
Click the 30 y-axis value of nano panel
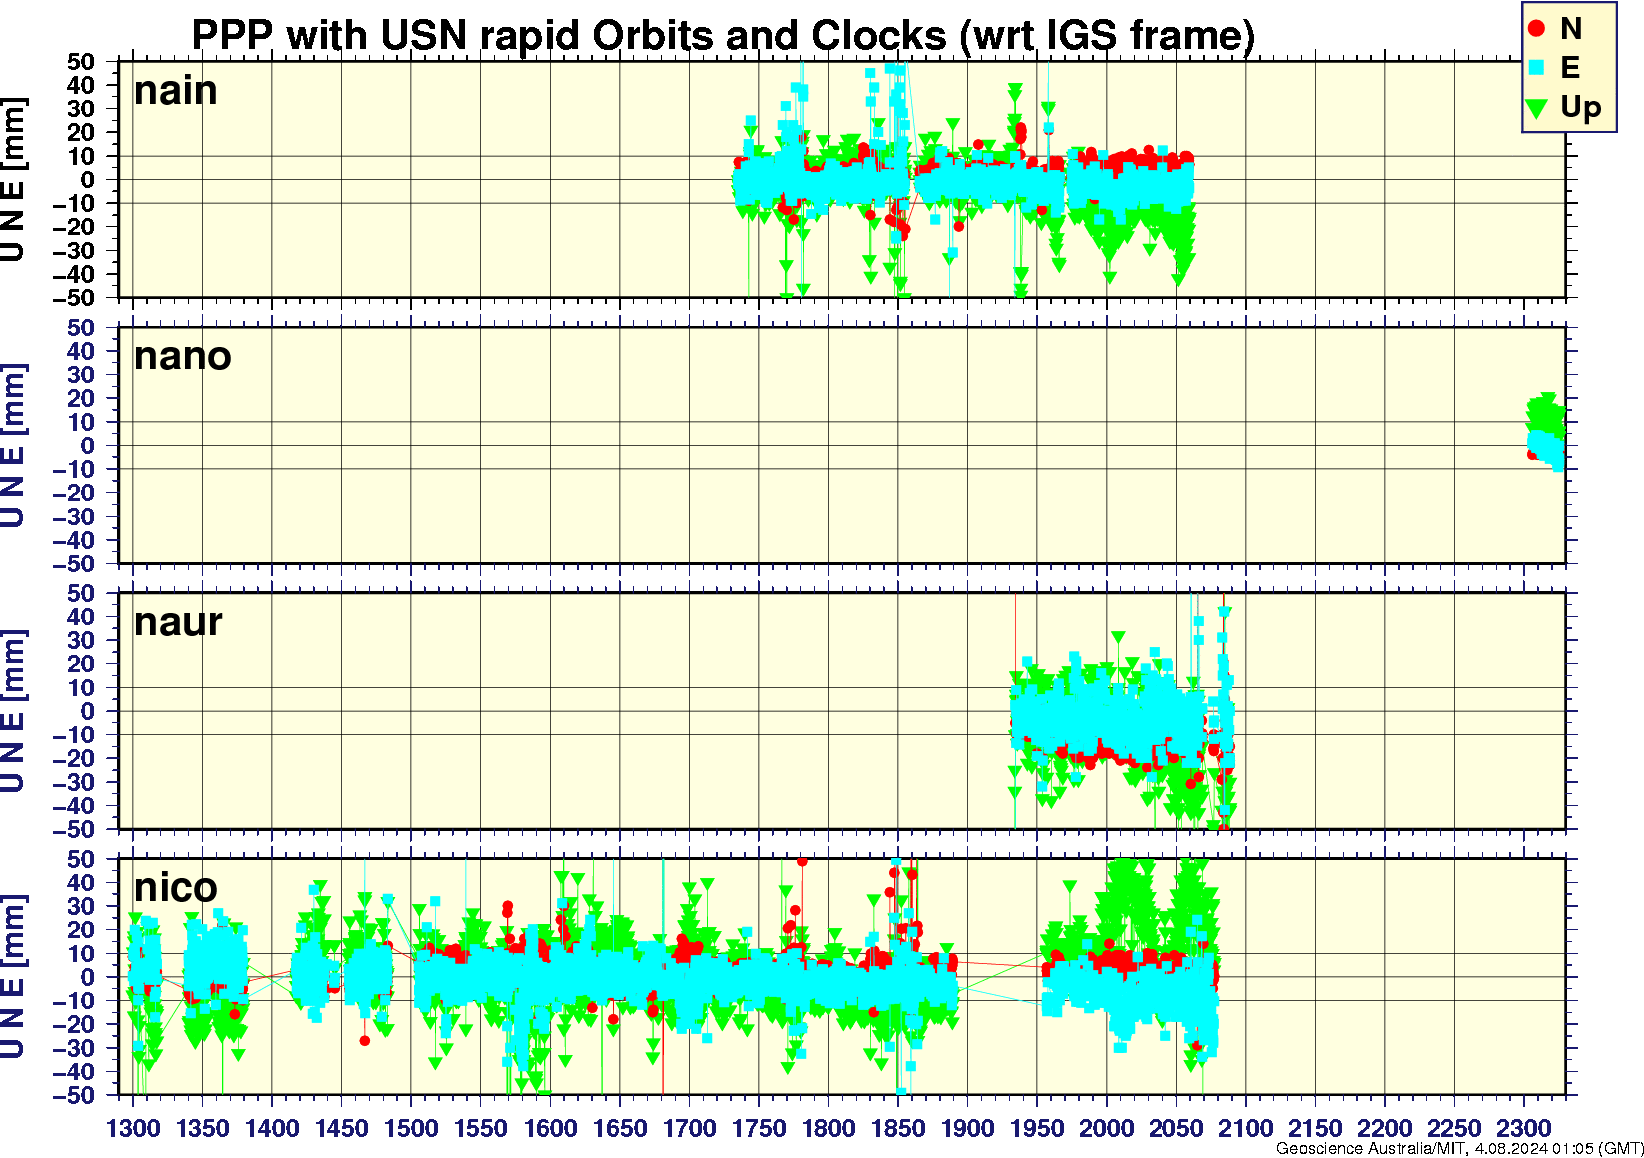click(81, 375)
